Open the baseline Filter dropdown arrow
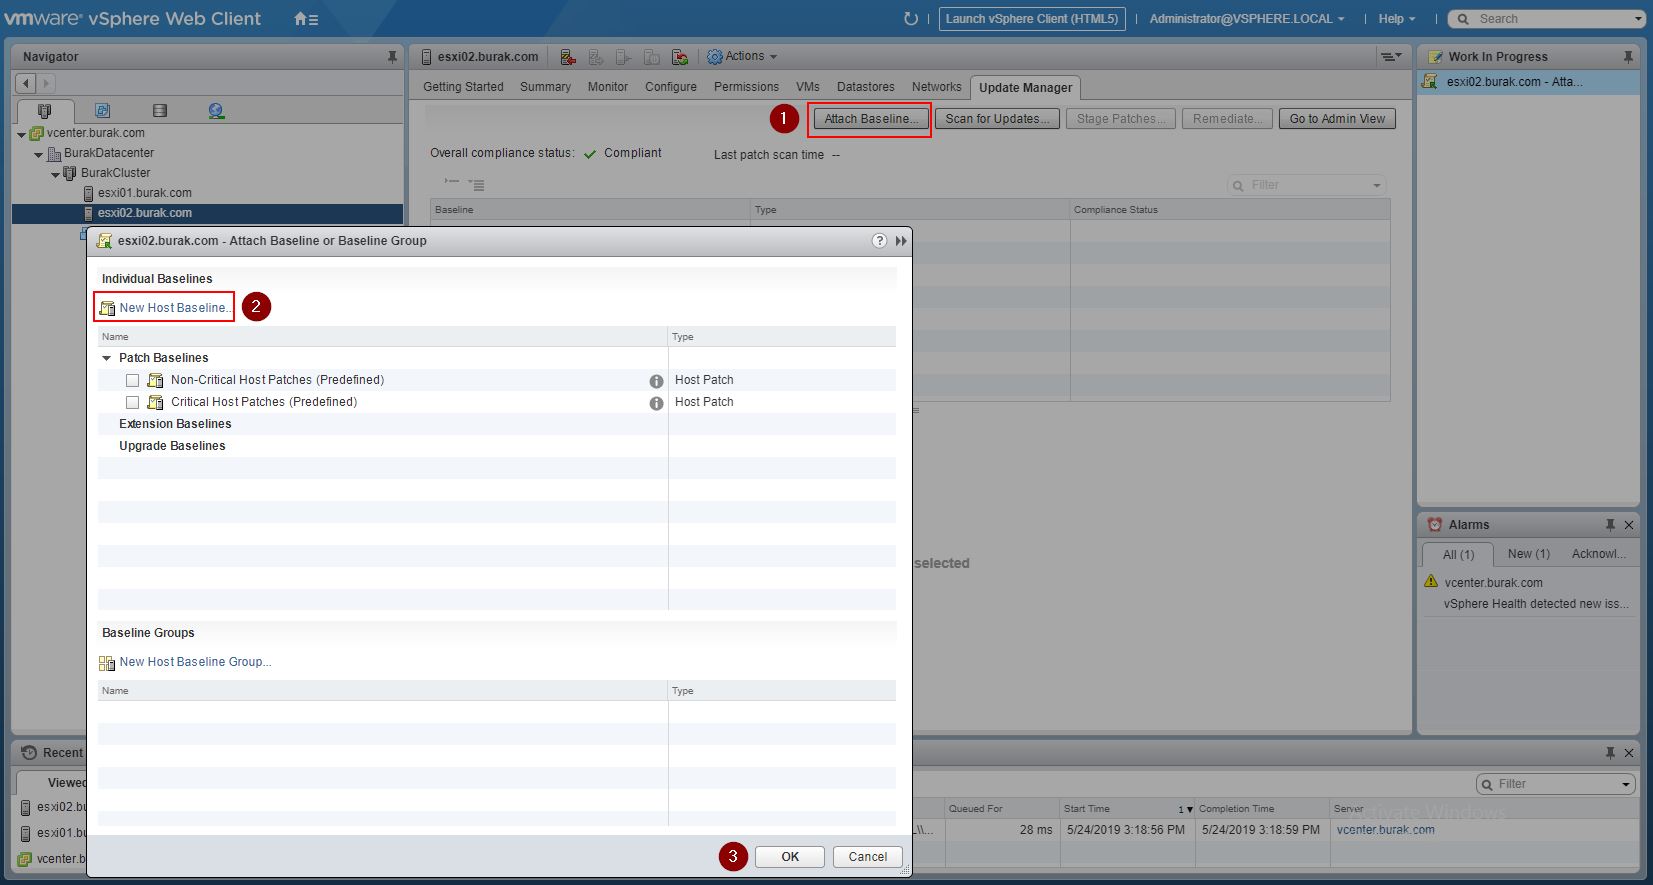Screen dimensions: 1653x885 pos(1377,186)
